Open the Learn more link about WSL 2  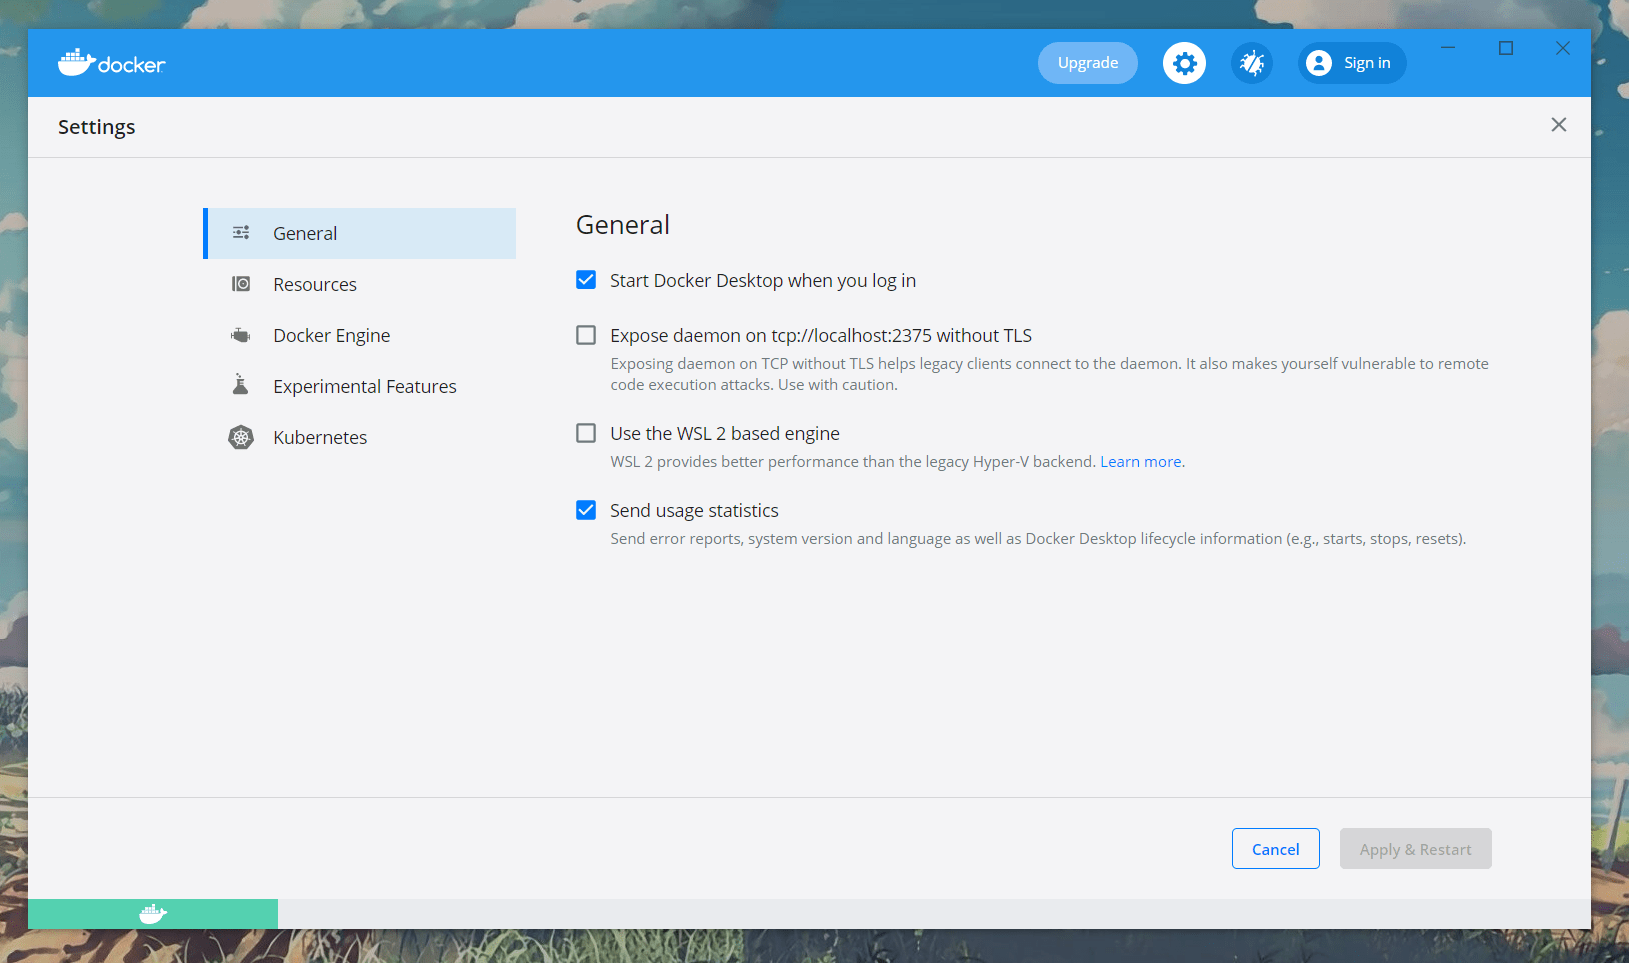click(1141, 462)
